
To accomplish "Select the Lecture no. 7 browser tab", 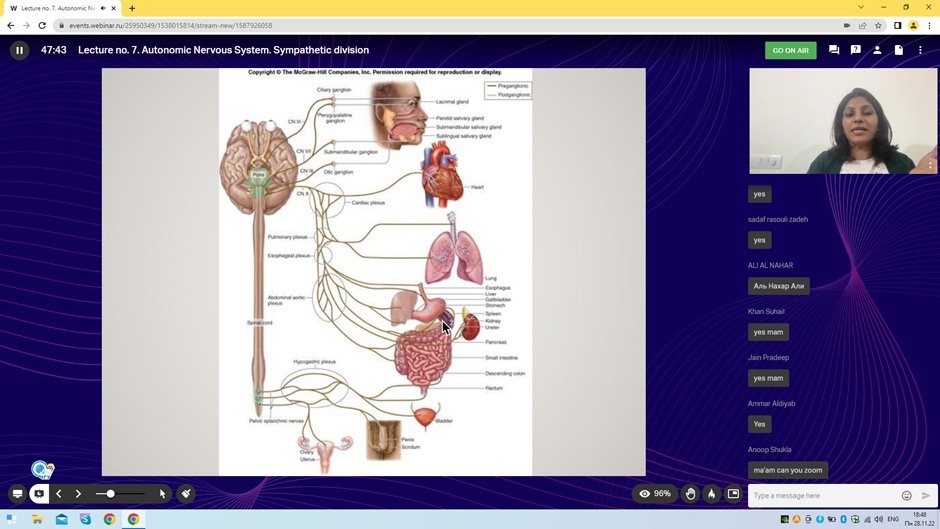I will [x=58, y=8].
